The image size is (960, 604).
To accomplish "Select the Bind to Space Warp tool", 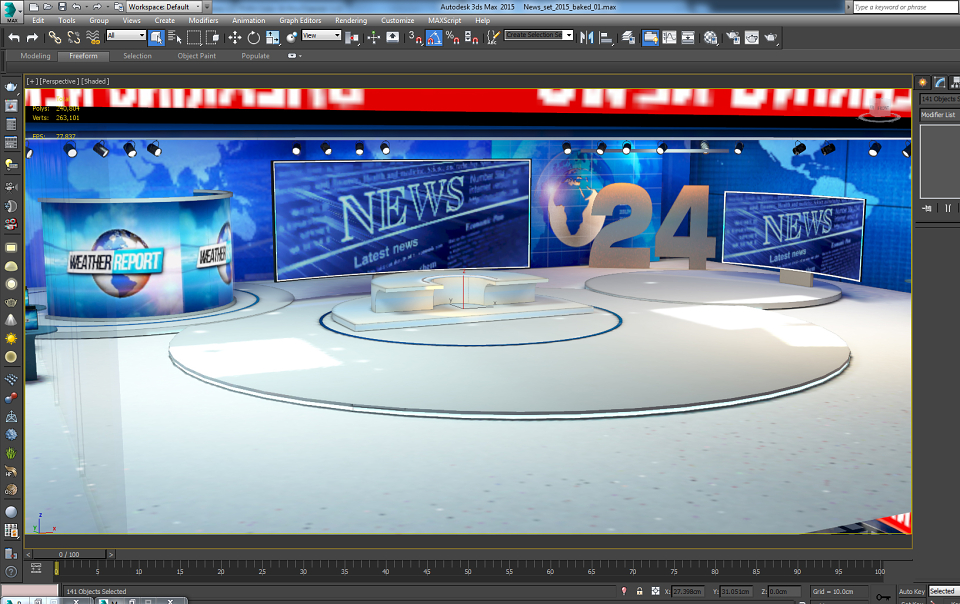I will 92,38.
